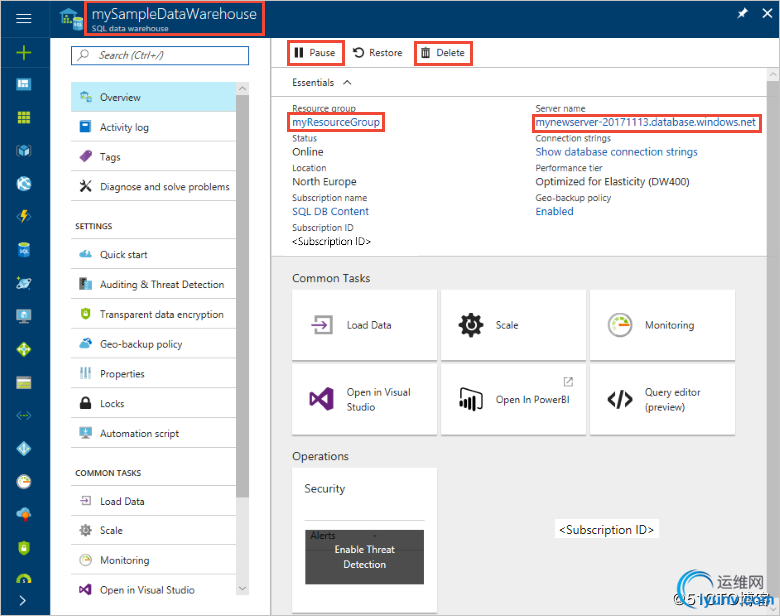The image size is (780, 616).
Task: Open Diagnose and solve problems
Action: (x=153, y=187)
